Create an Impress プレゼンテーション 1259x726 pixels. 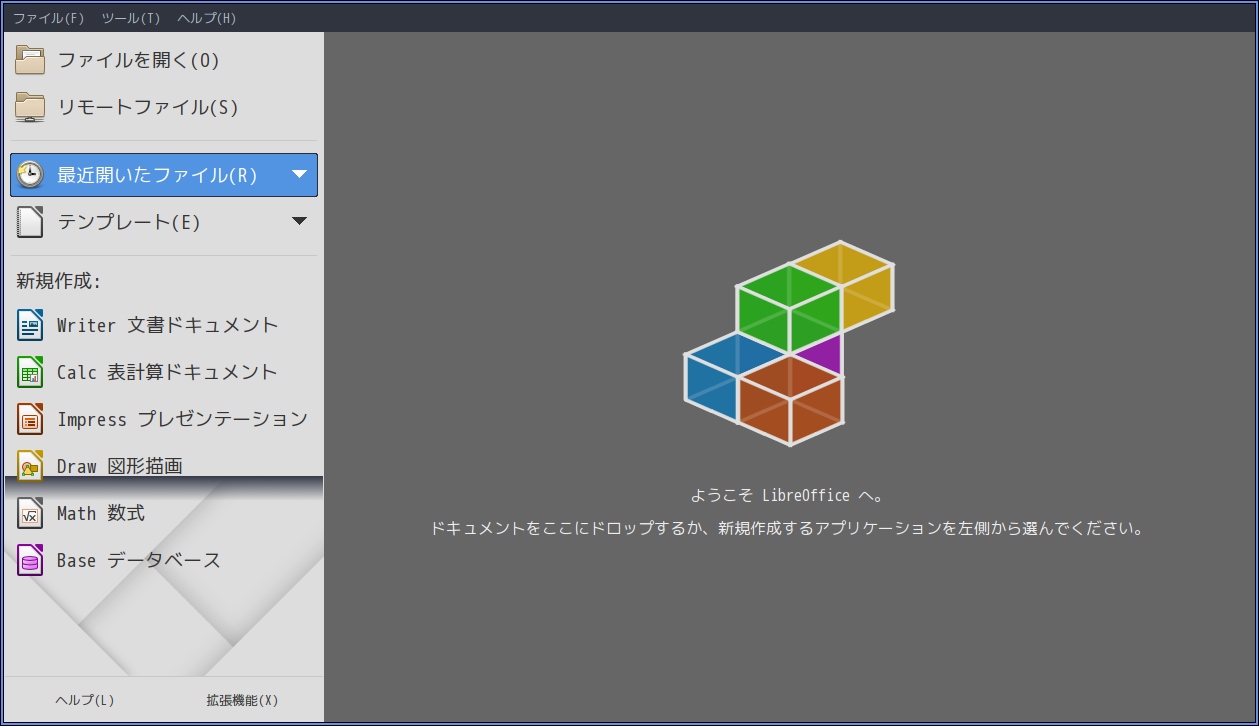point(182,419)
